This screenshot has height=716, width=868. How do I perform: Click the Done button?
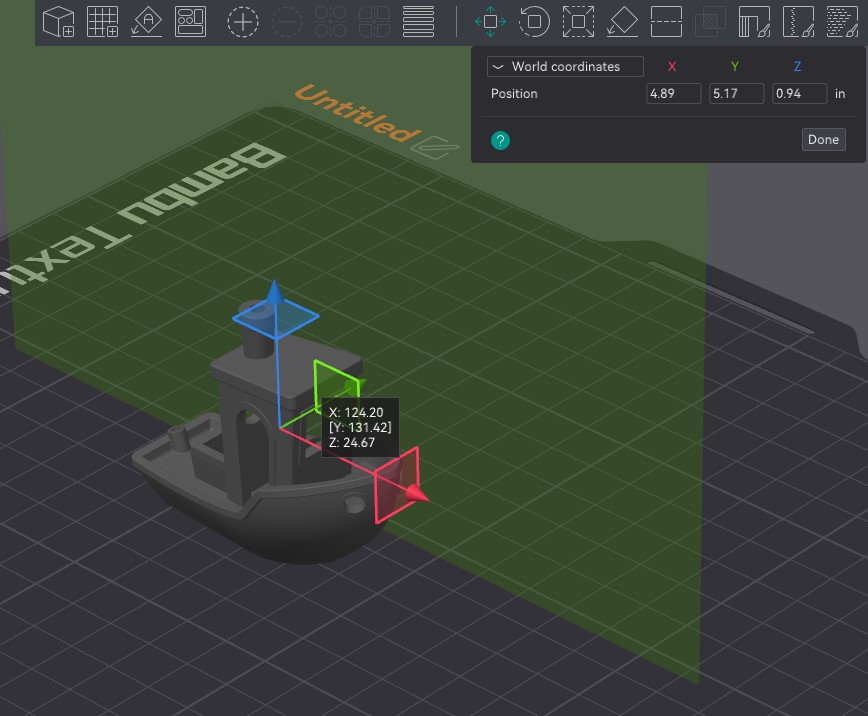823,140
